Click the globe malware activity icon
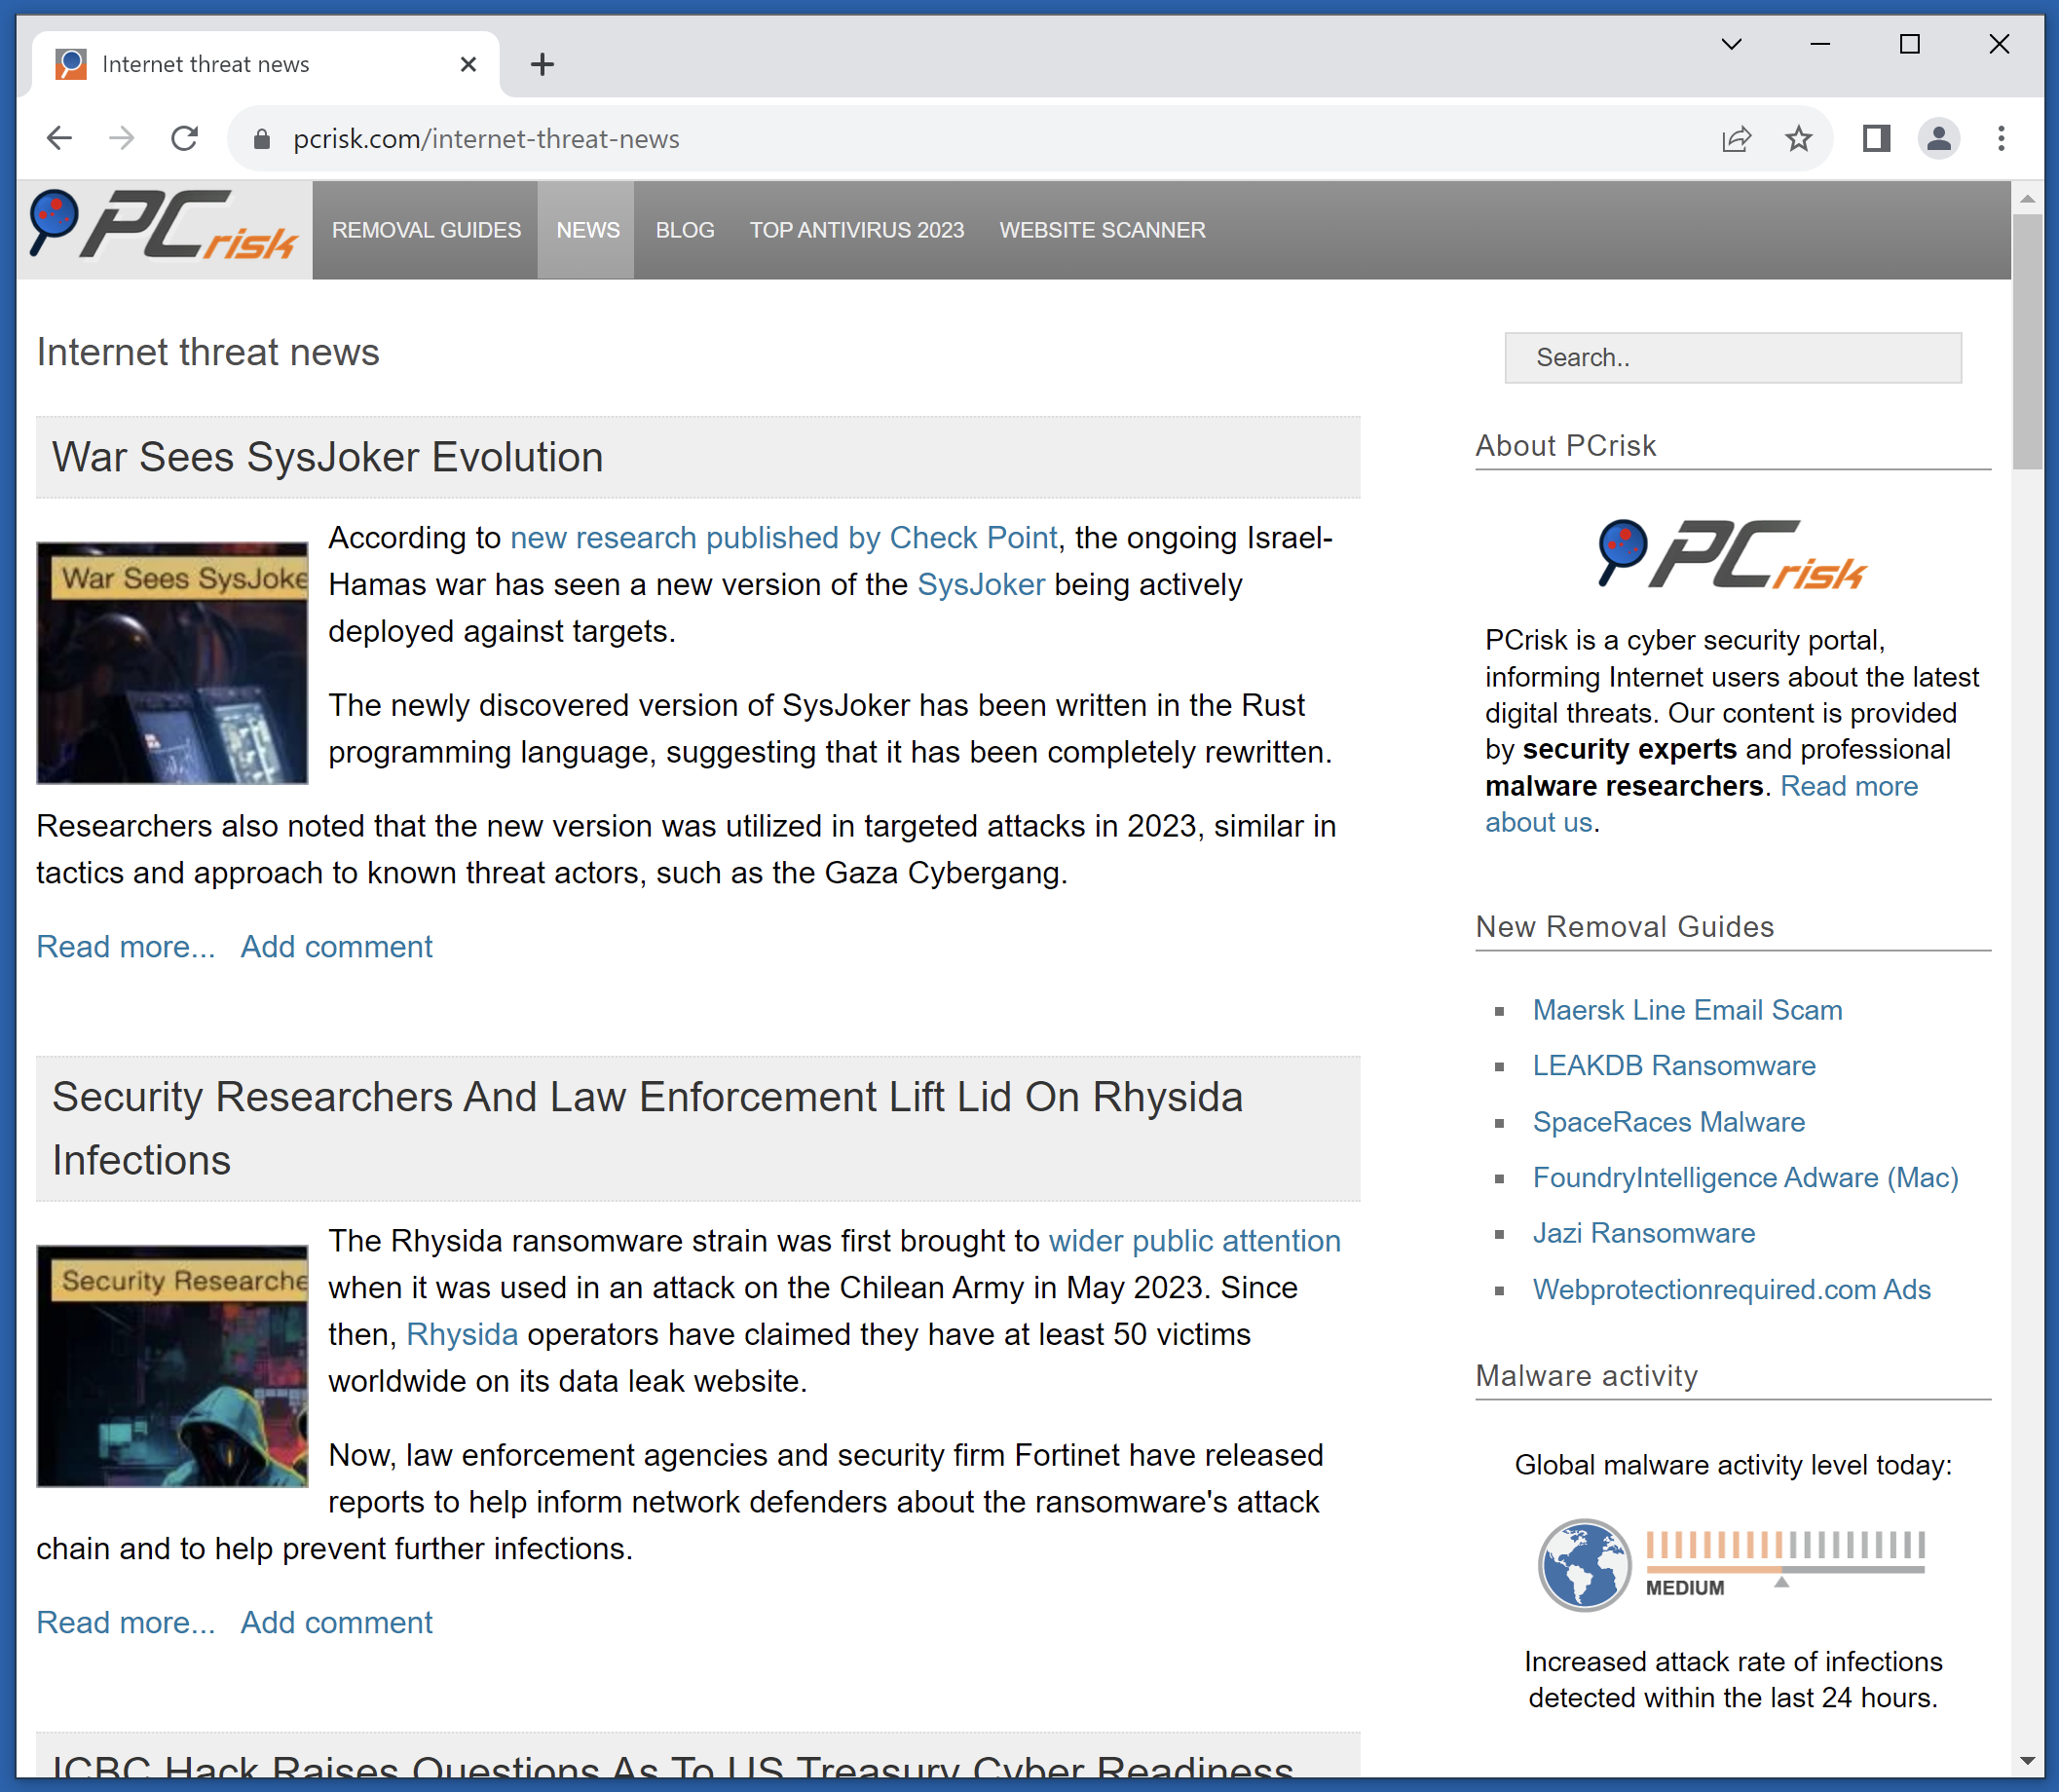The height and width of the screenshot is (1792, 2059). (x=1584, y=1565)
